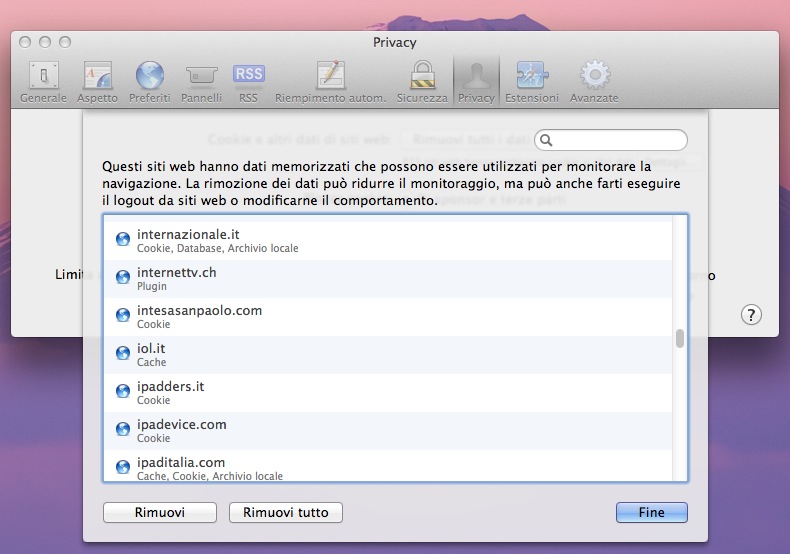Select the ipaditalia.com entry
The width and height of the screenshot is (790, 554).
387,466
